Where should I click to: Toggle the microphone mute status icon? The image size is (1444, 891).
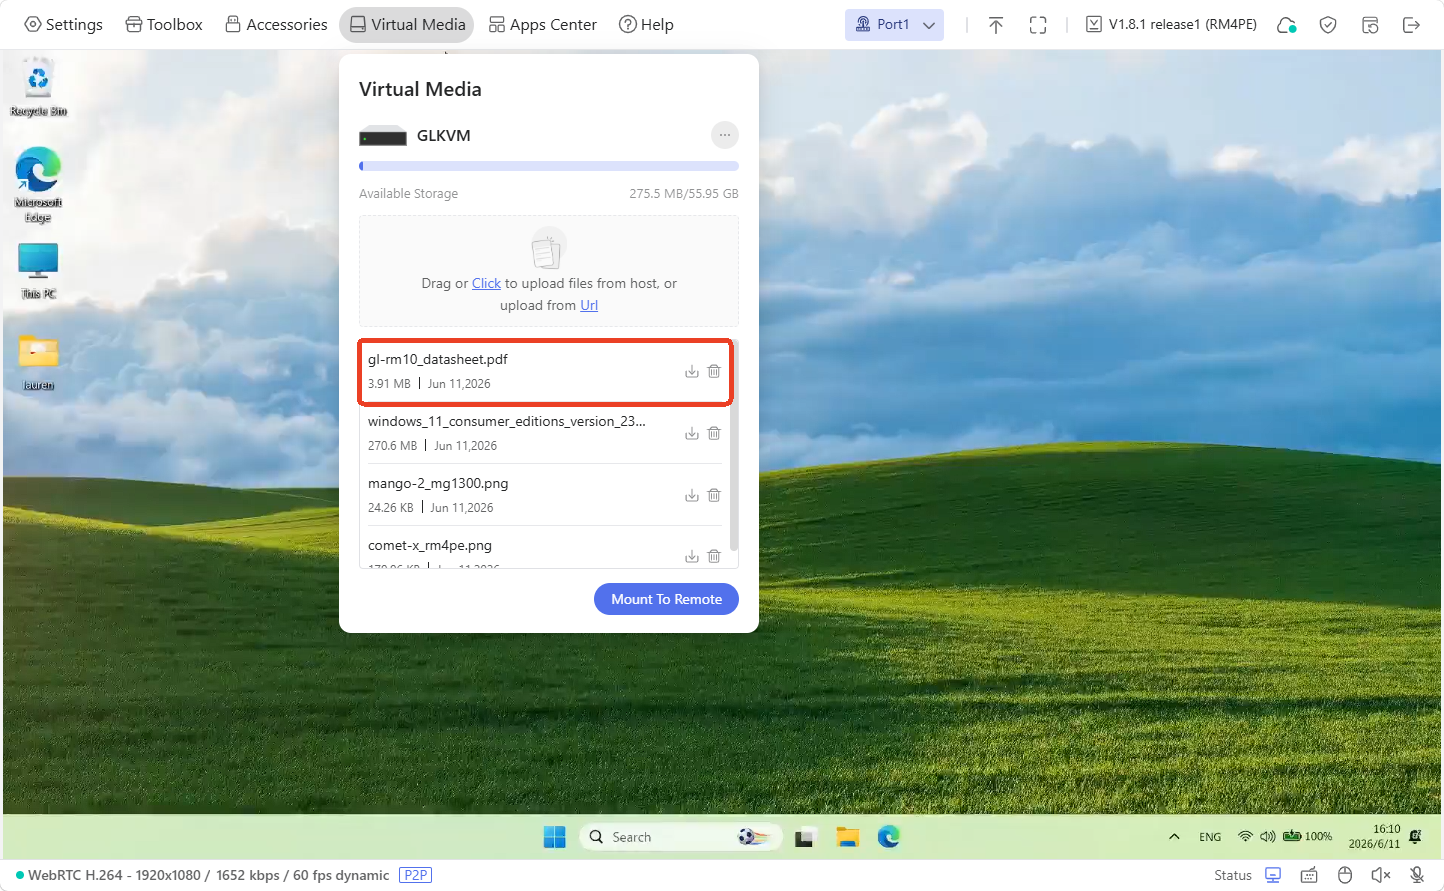(x=1417, y=875)
